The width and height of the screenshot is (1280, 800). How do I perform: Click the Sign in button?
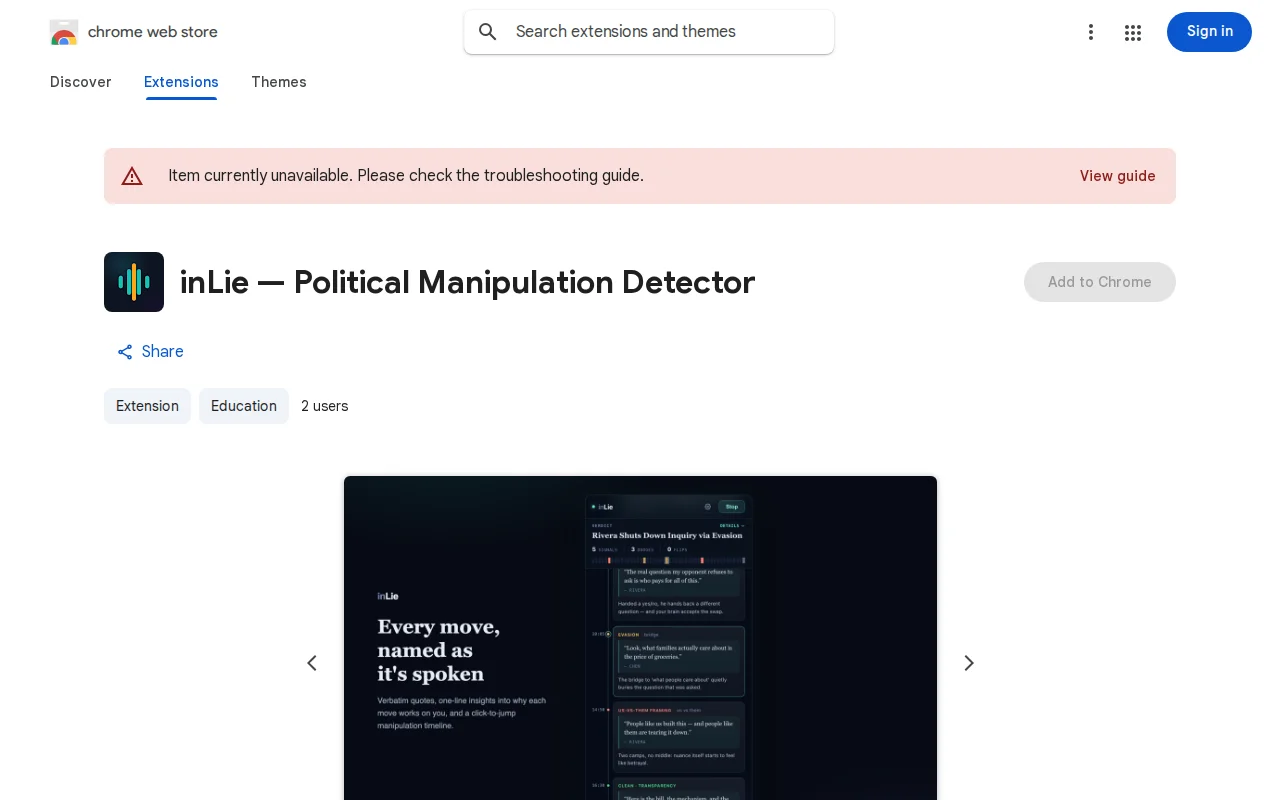[1209, 32]
